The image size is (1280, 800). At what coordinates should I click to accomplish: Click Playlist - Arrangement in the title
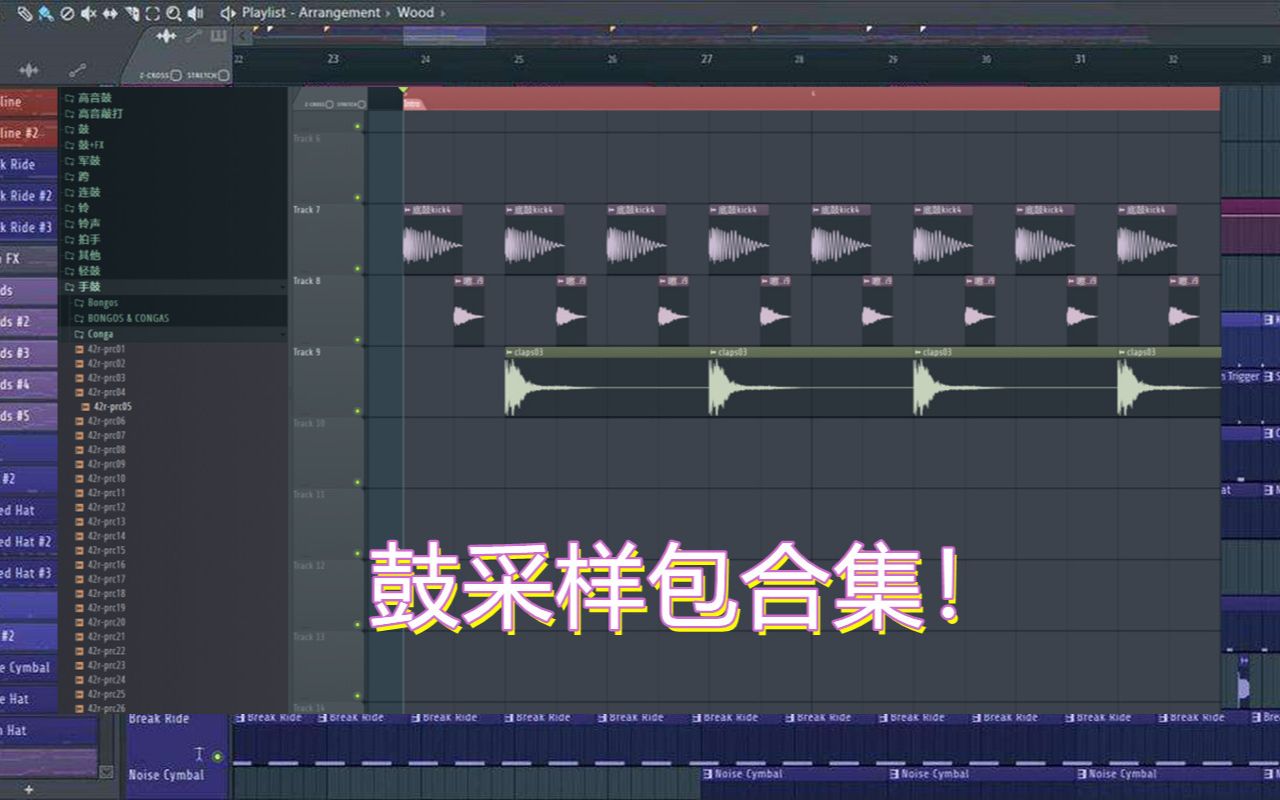[x=311, y=13]
